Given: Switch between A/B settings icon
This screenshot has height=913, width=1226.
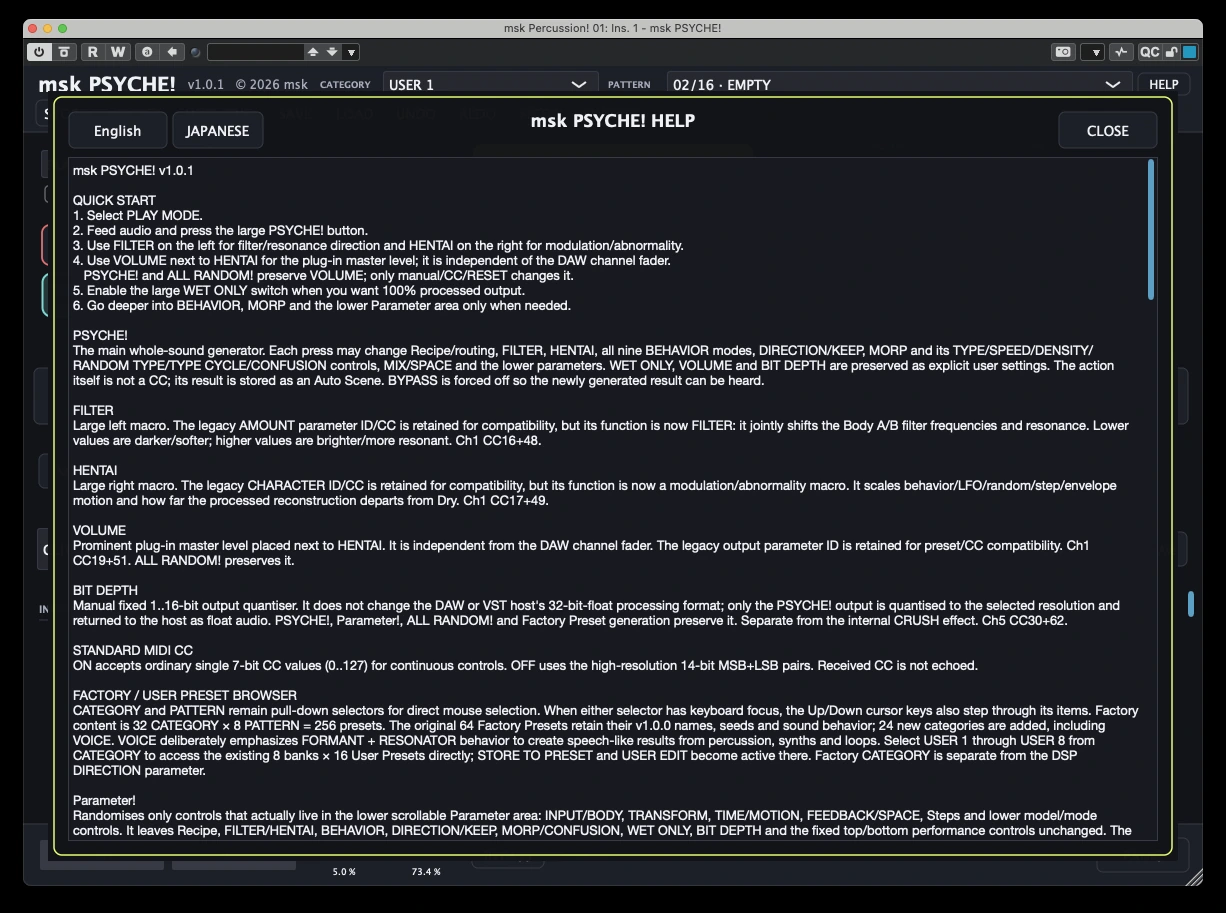Looking at the screenshot, I should [148, 52].
